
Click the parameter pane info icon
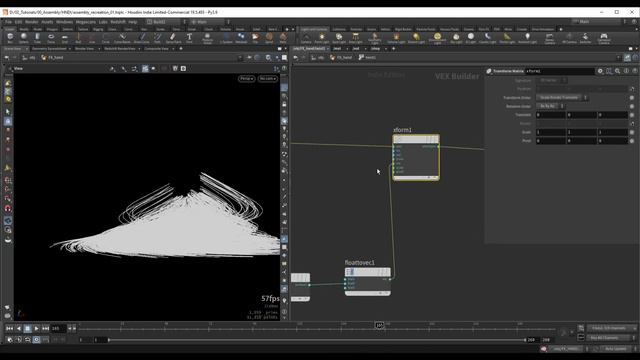[x=626, y=71]
